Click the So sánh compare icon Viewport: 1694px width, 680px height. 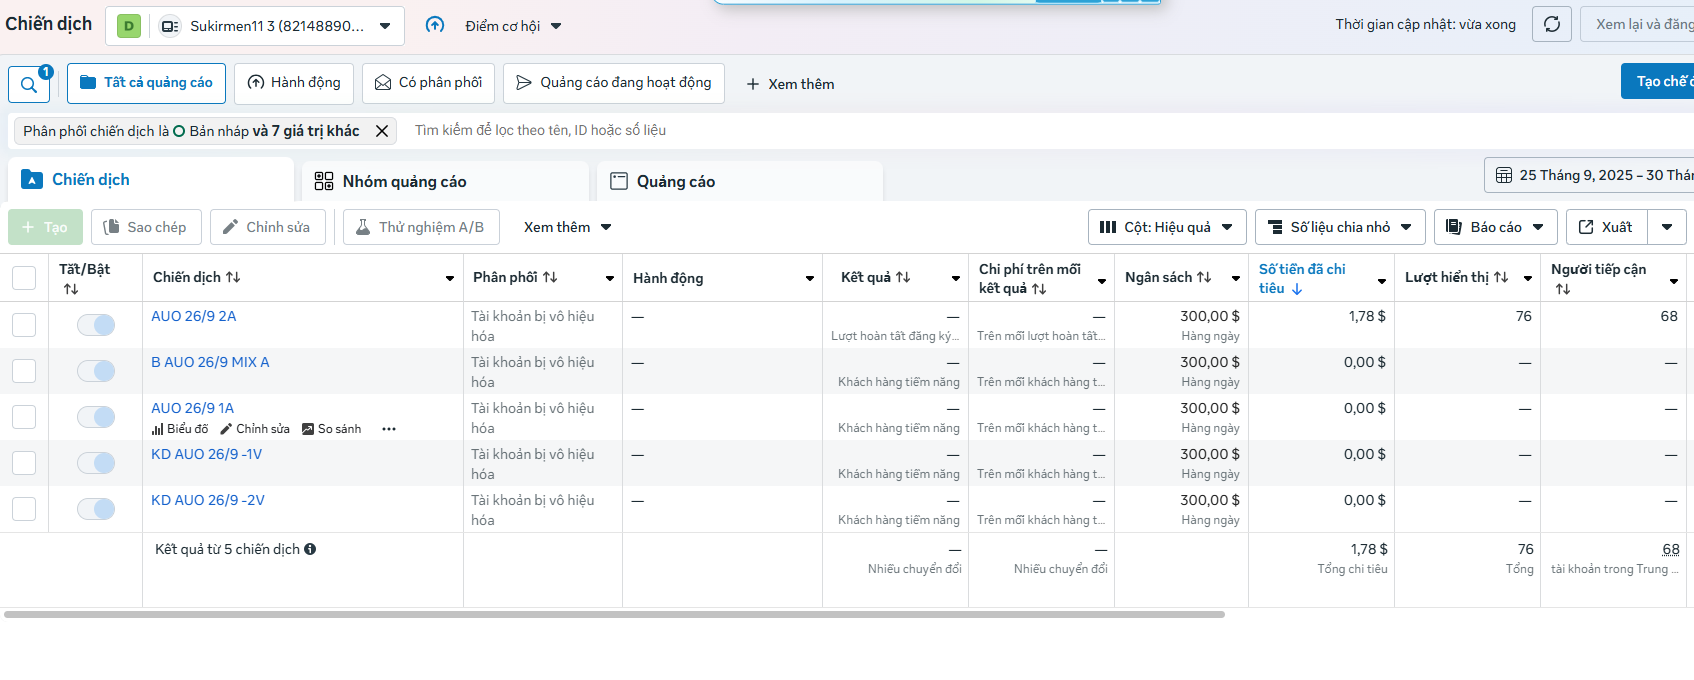tap(308, 429)
